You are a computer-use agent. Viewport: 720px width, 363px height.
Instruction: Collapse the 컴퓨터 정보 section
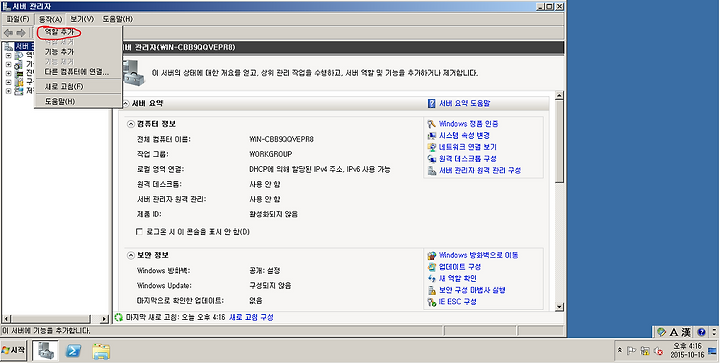131,124
